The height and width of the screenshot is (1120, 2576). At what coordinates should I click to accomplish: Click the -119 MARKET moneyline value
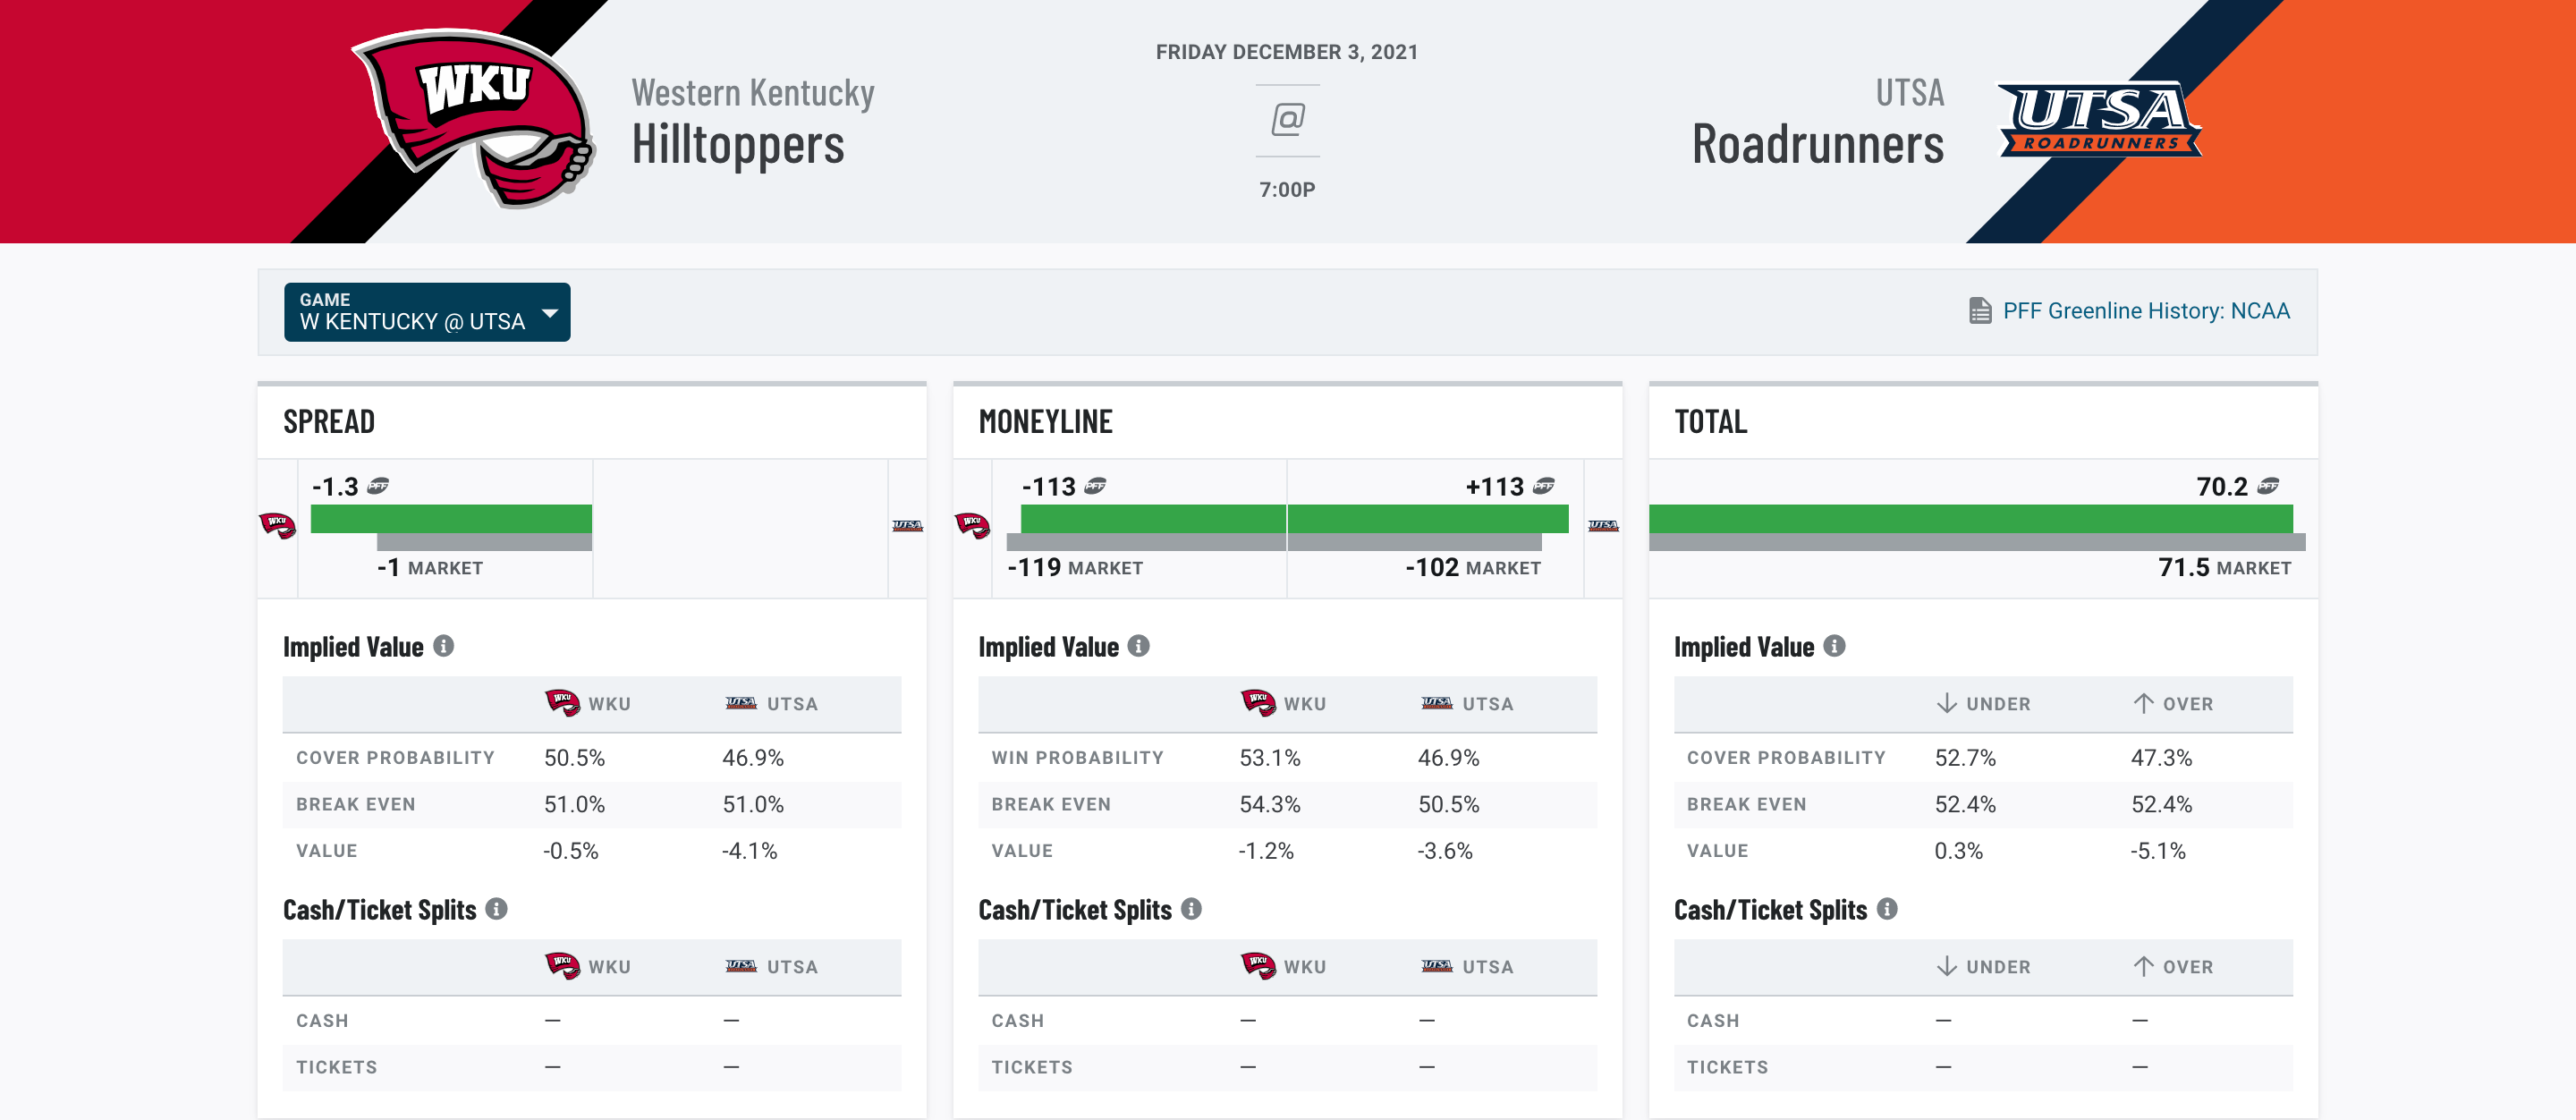(1075, 568)
